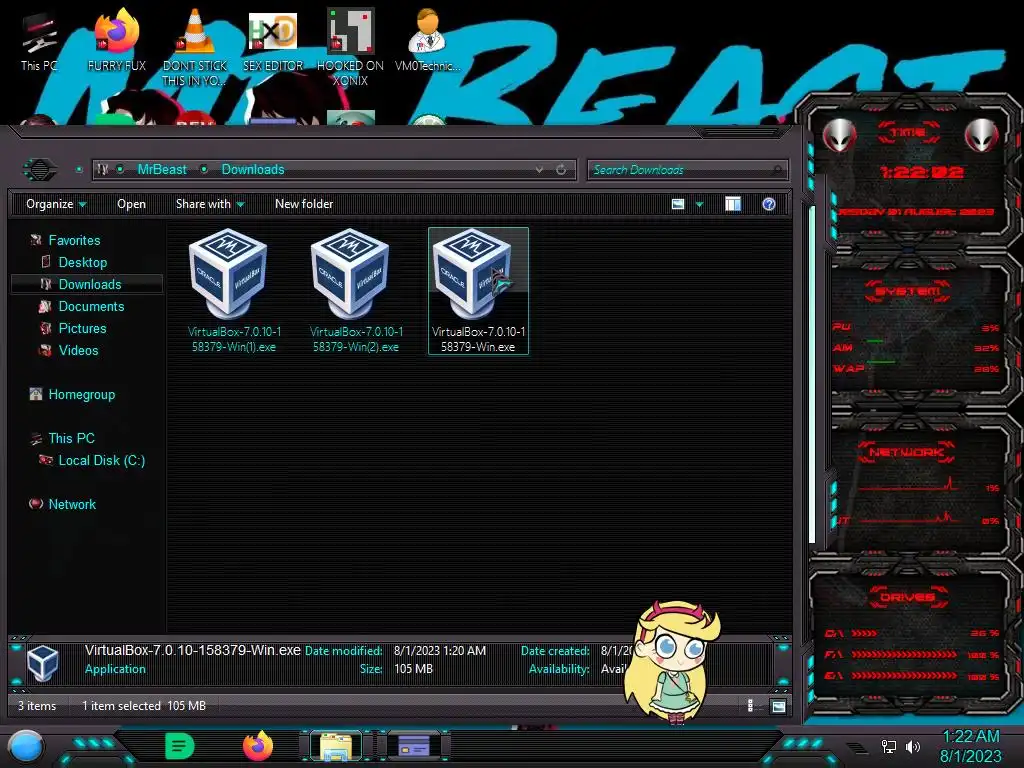This screenshot has height=768, width=1024.
Task: Click the New folder button
Action: point(304,204)
